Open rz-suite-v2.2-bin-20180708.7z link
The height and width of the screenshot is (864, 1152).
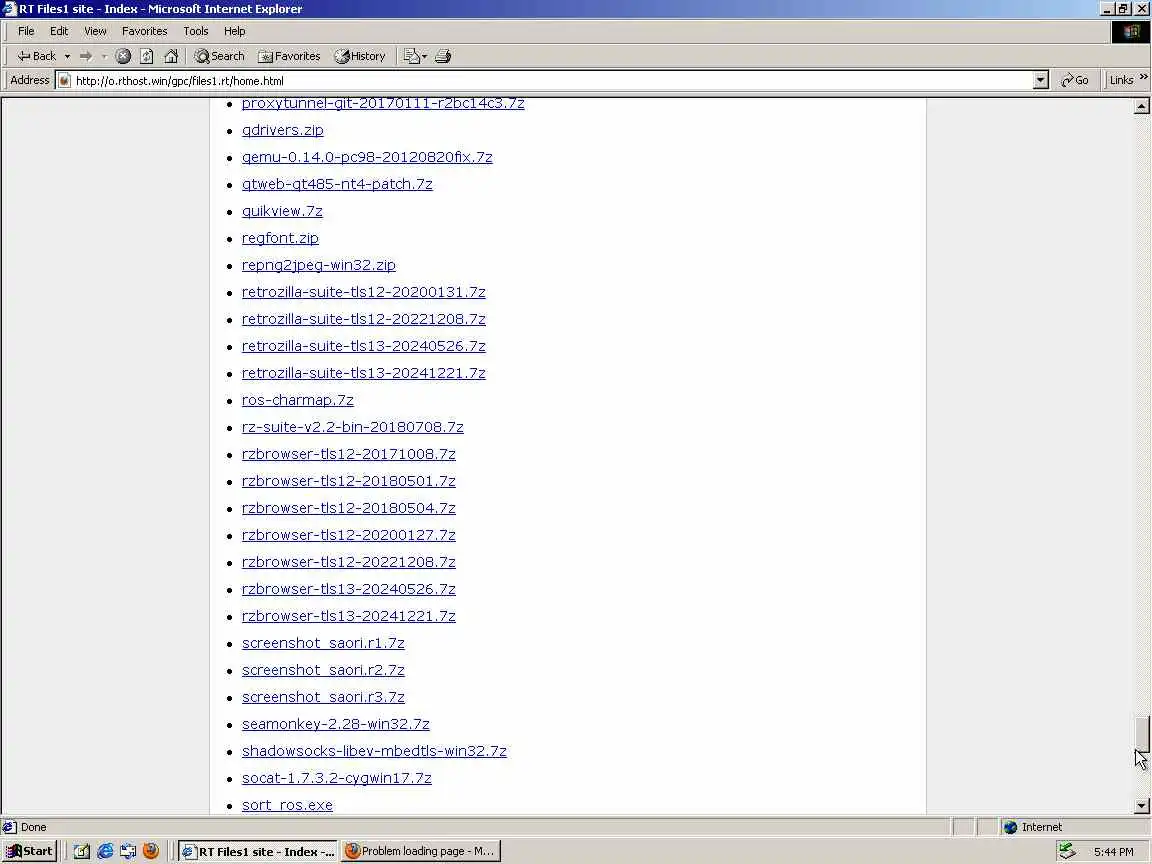click(x=353, y=427)
